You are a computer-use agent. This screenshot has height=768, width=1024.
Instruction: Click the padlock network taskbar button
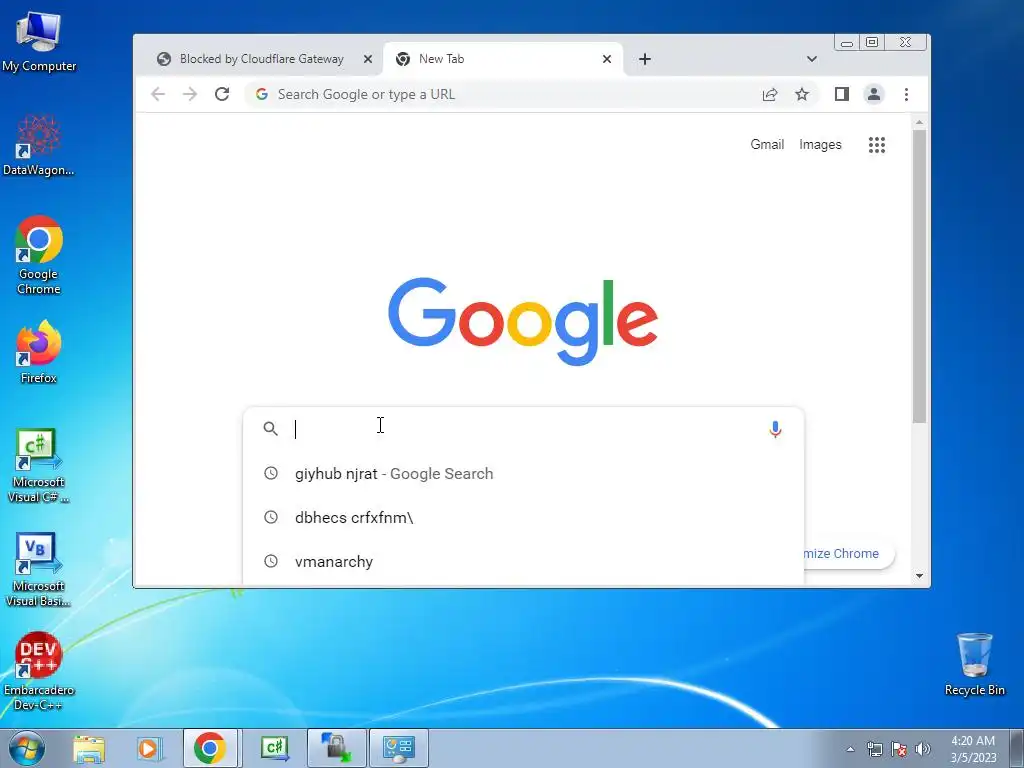[x=336, y=748]
